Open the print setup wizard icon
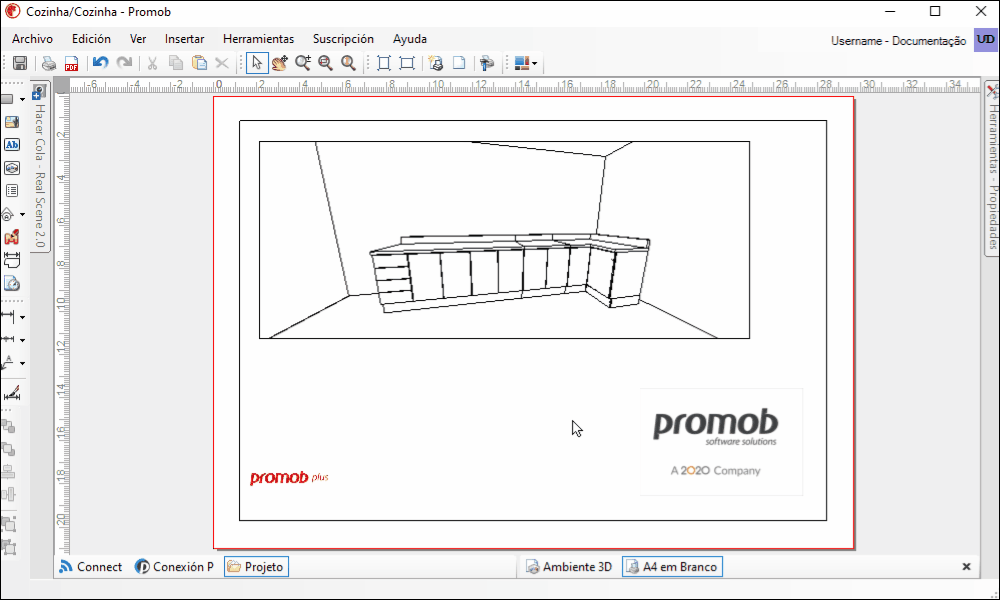The height and width of the screenshot is (600, 1000). pos(436,63)
